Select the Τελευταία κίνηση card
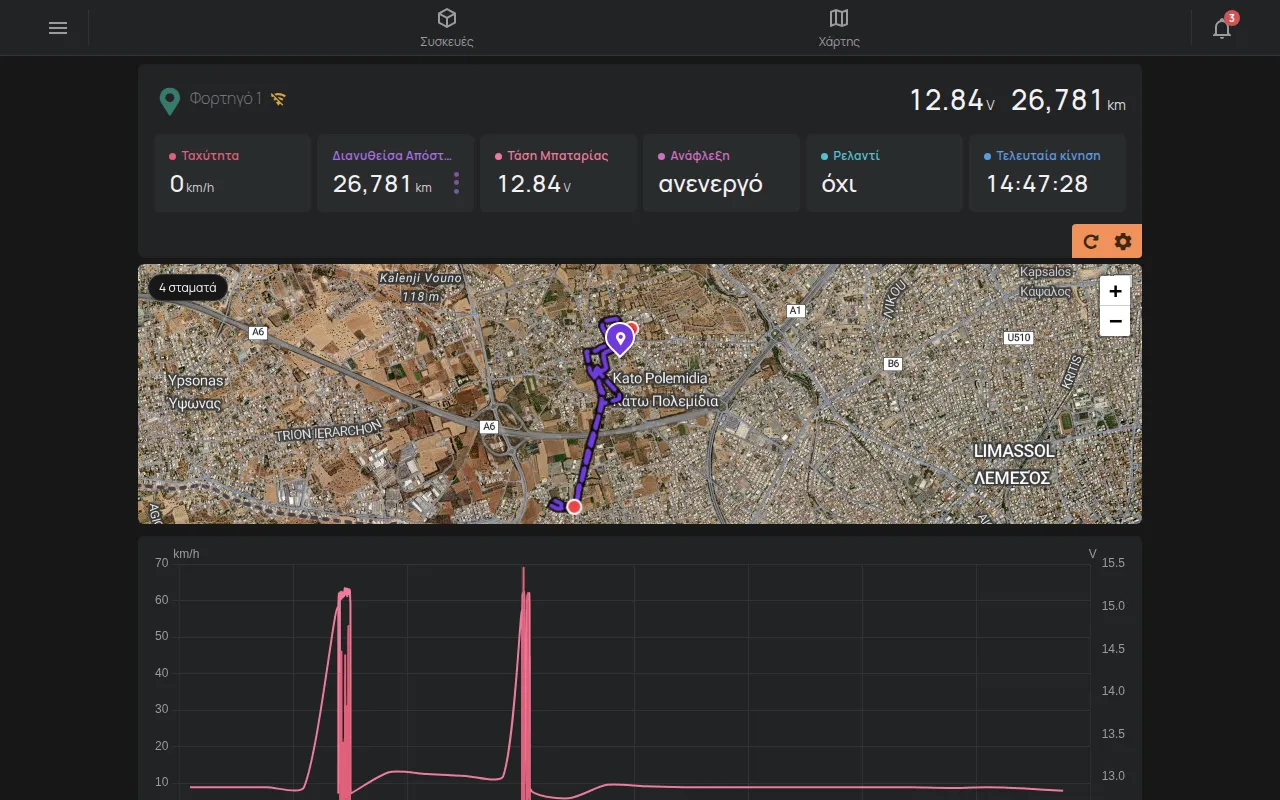Screen dimensions: 1280x800 (x=1047, y=173)
